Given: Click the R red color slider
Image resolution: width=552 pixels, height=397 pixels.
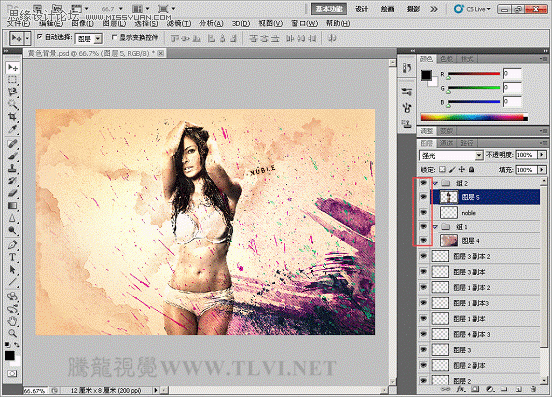Looking at the screenshot, I should coord(473,74).
